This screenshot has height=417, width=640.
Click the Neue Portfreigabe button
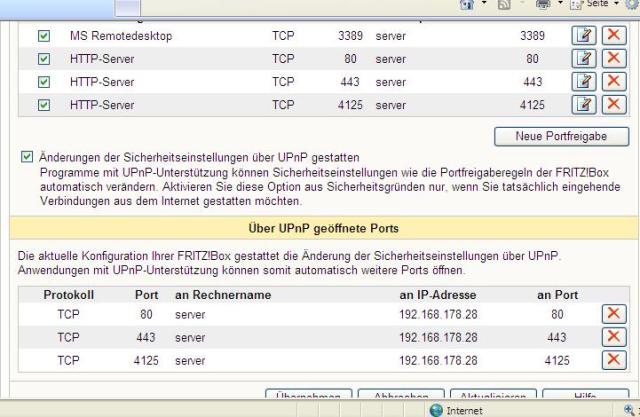click(561, 136)
